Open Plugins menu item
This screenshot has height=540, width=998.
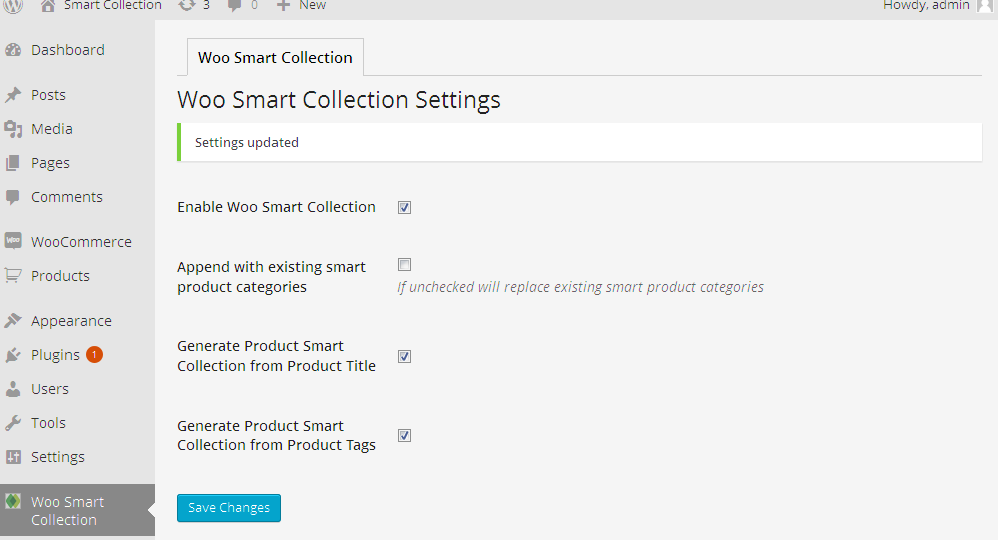(55, 355)
